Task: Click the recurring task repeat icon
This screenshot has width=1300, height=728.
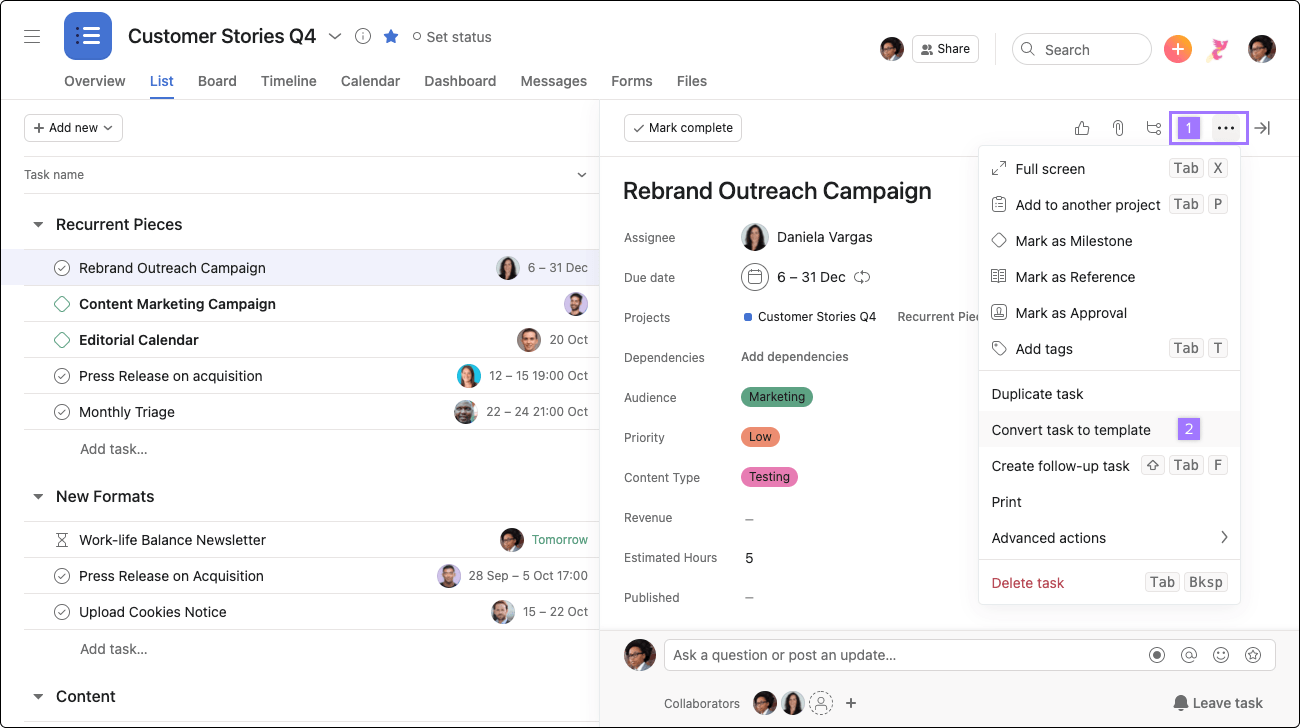Action: coord(862,277)
